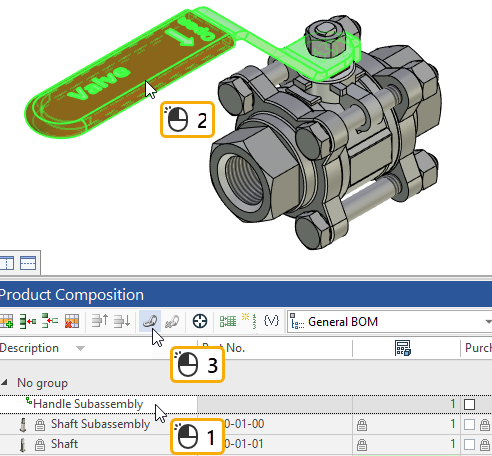The image size is (492, 456).
Task: Click the add record icon in the BOM toolbar
Action: pyautogui.click(x=6, y=321)
